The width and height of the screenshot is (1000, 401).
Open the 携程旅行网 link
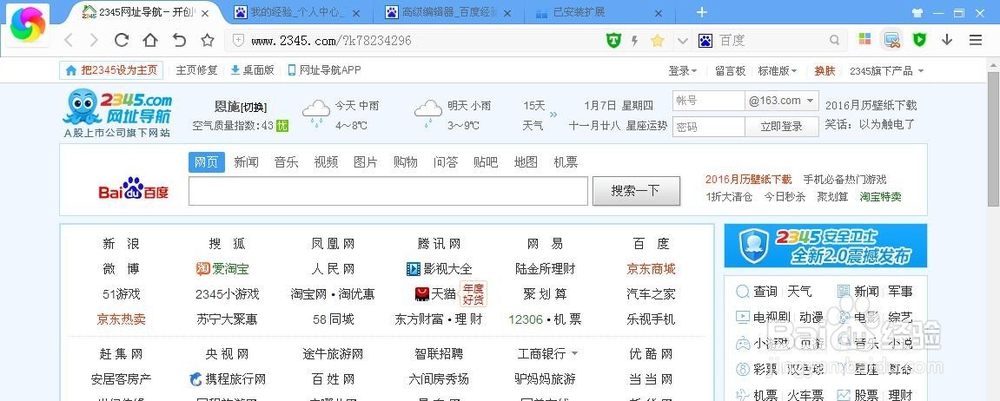[227, 379]
